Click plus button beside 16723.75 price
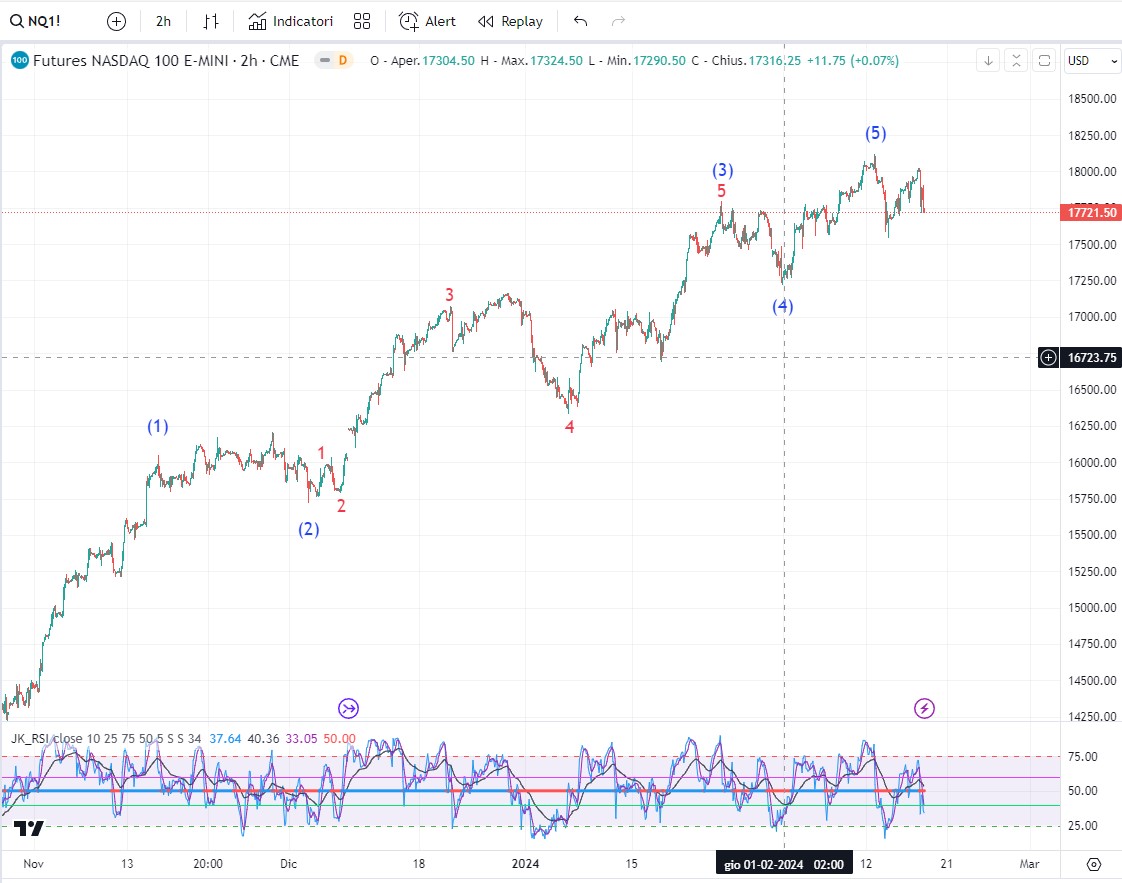1122x883 pixels. coord(1048,357)
